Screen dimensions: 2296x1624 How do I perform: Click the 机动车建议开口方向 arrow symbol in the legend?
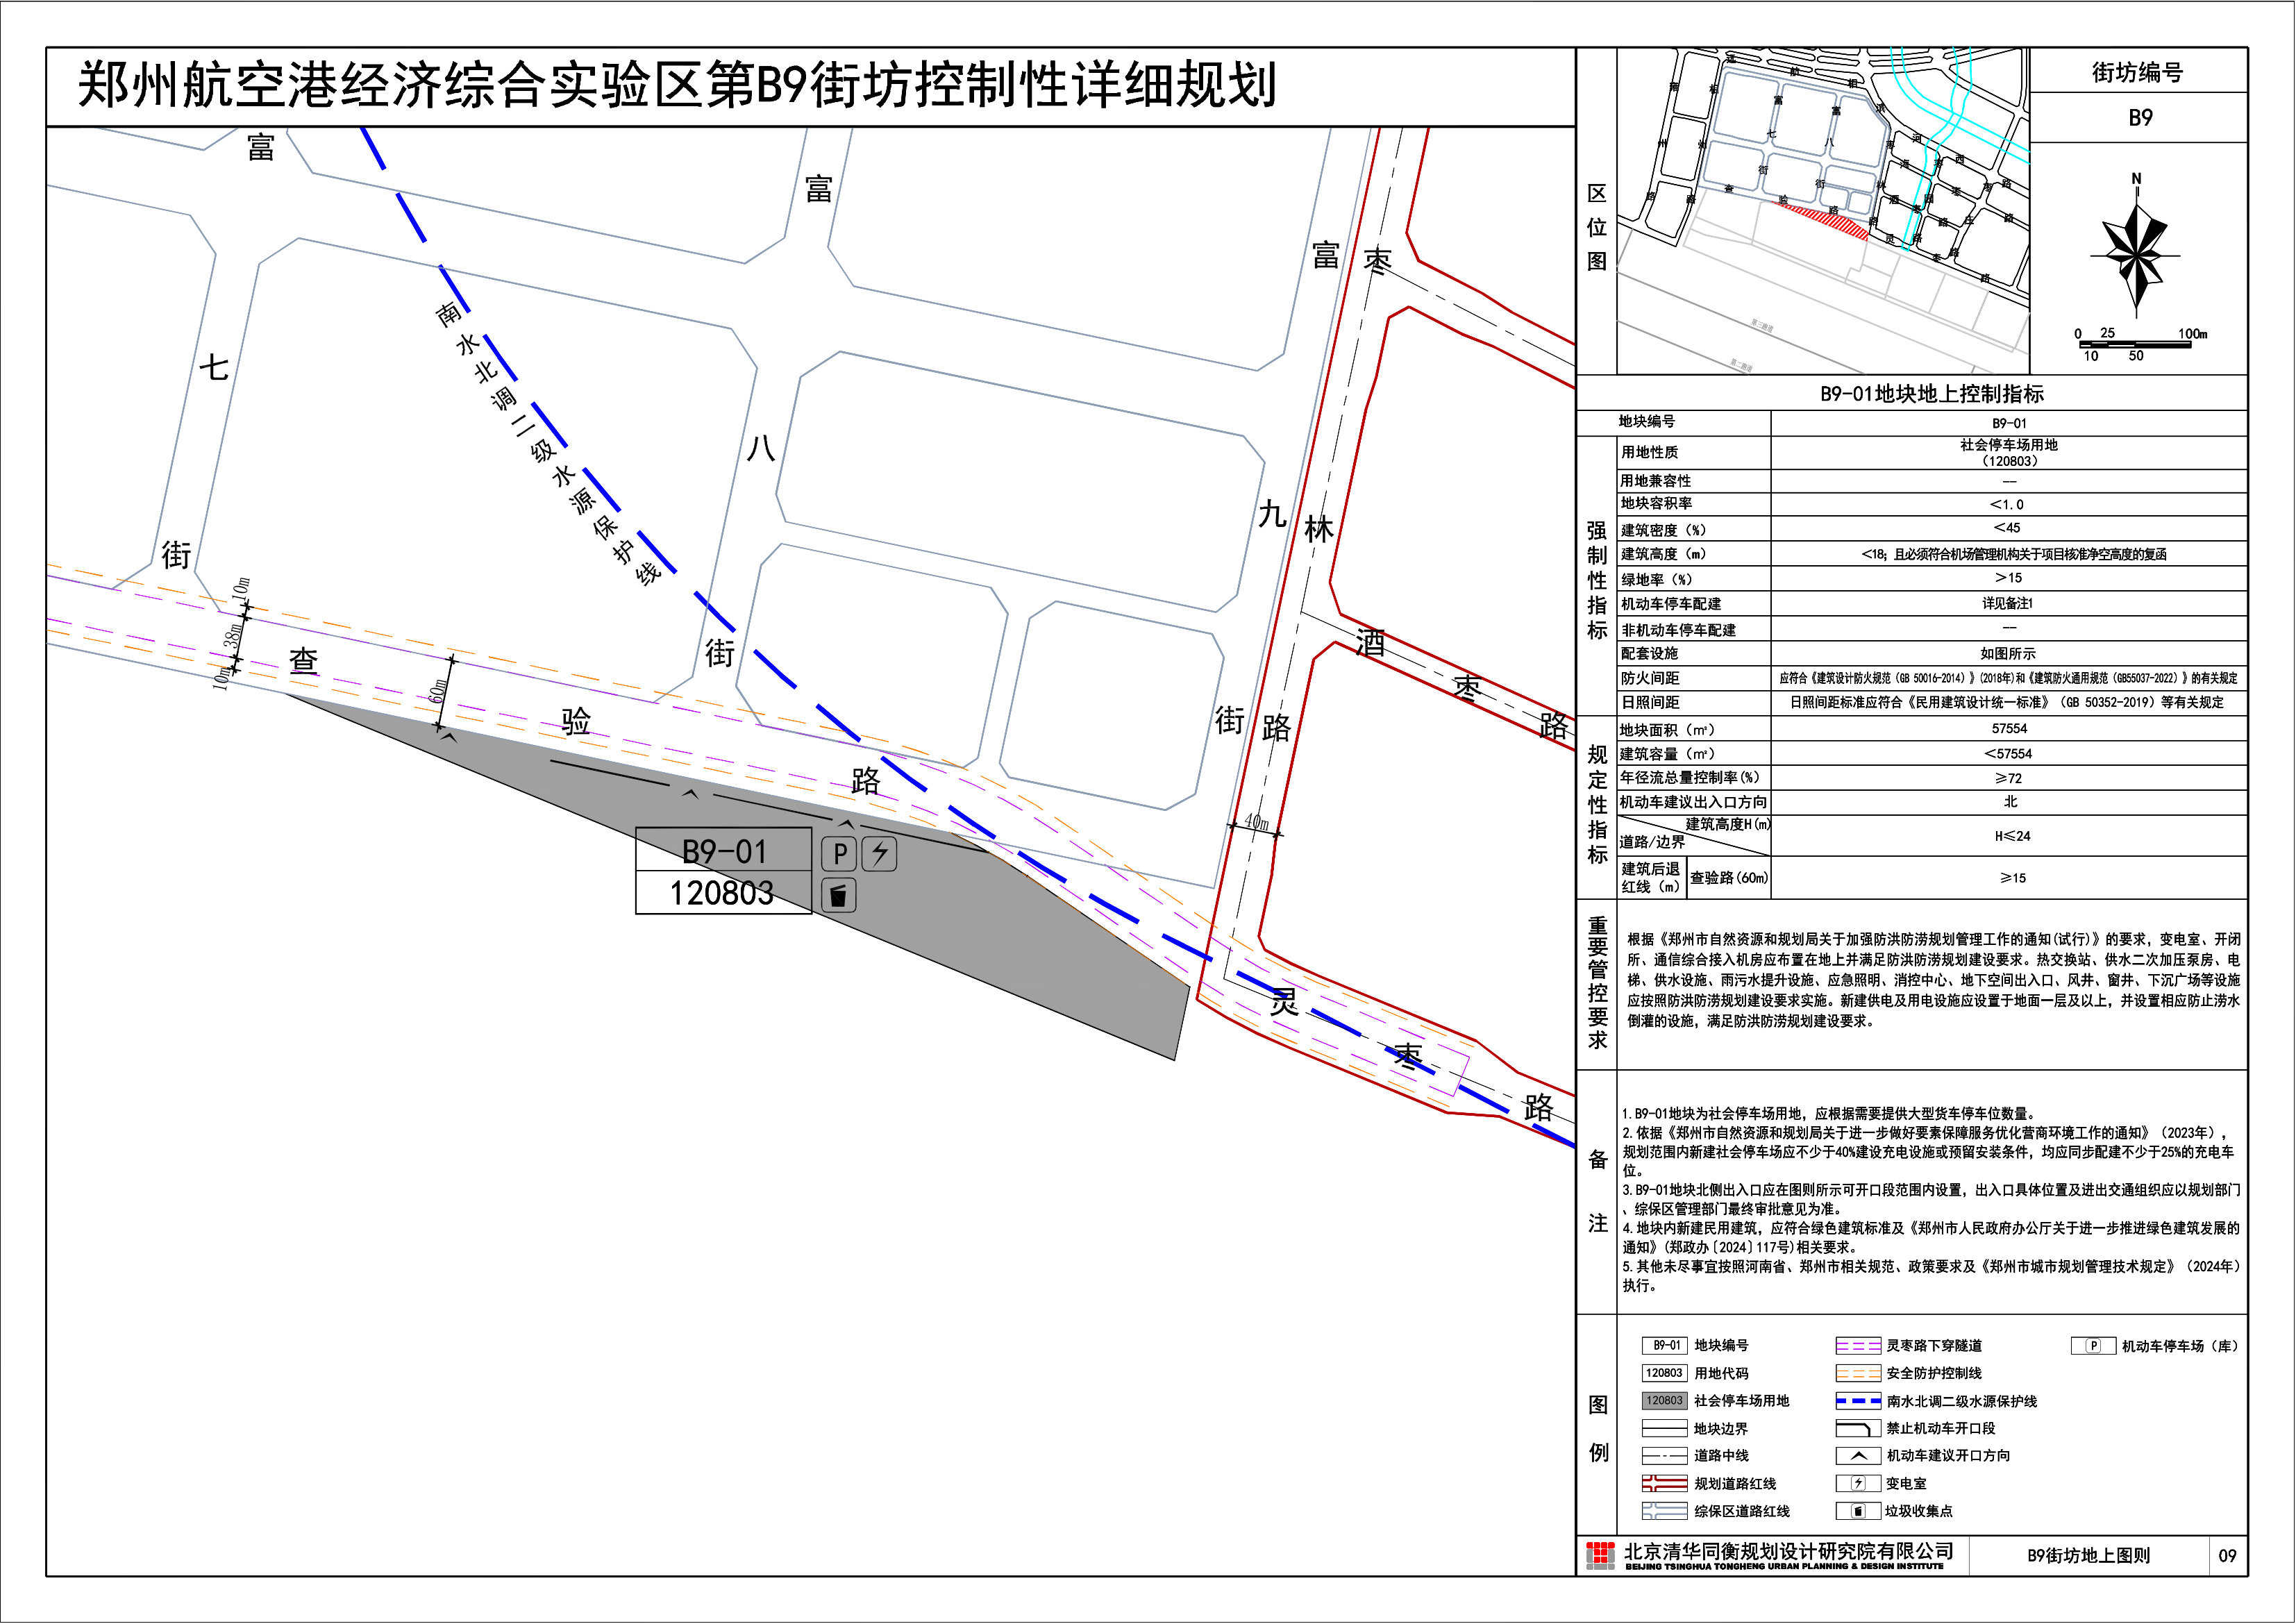[1858, 1456]
